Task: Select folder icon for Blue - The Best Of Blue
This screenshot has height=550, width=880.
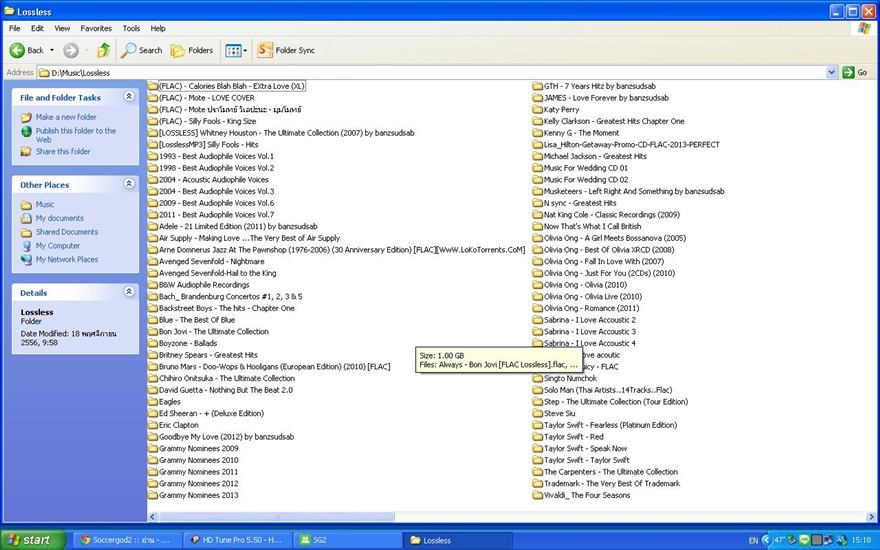Action: click(x=153, y=320)
